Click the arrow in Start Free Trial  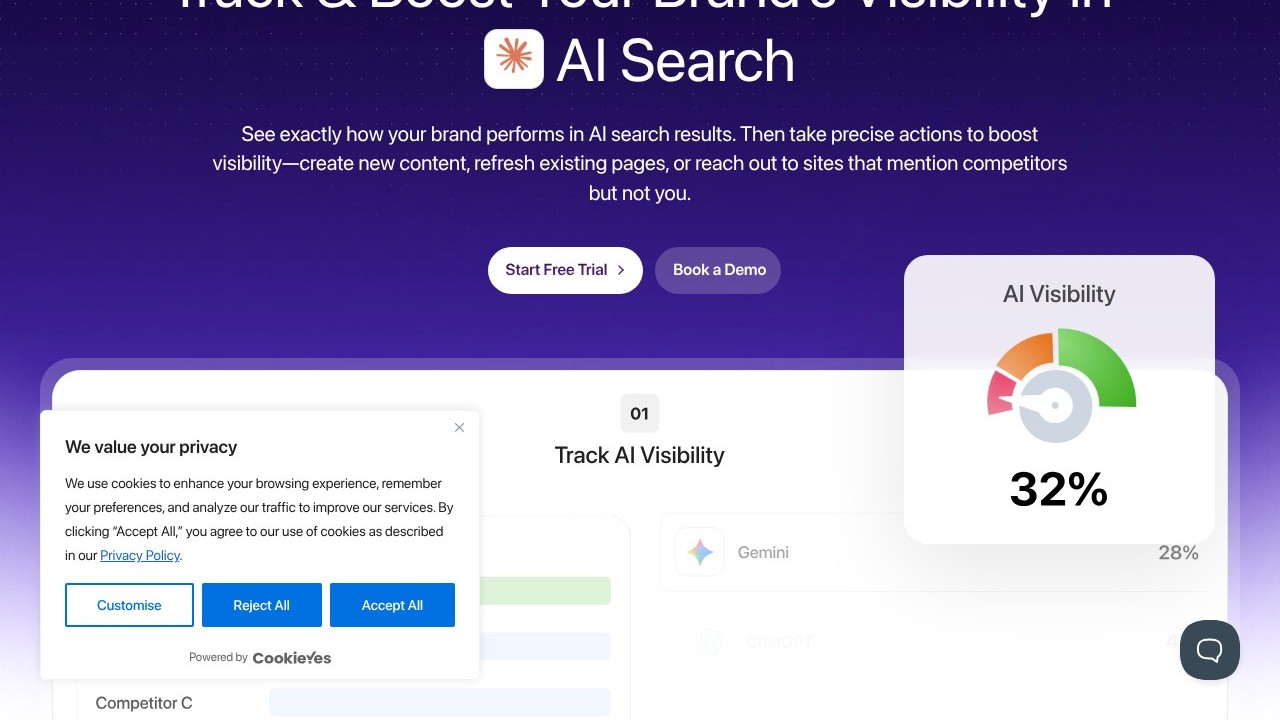point(621,270)
